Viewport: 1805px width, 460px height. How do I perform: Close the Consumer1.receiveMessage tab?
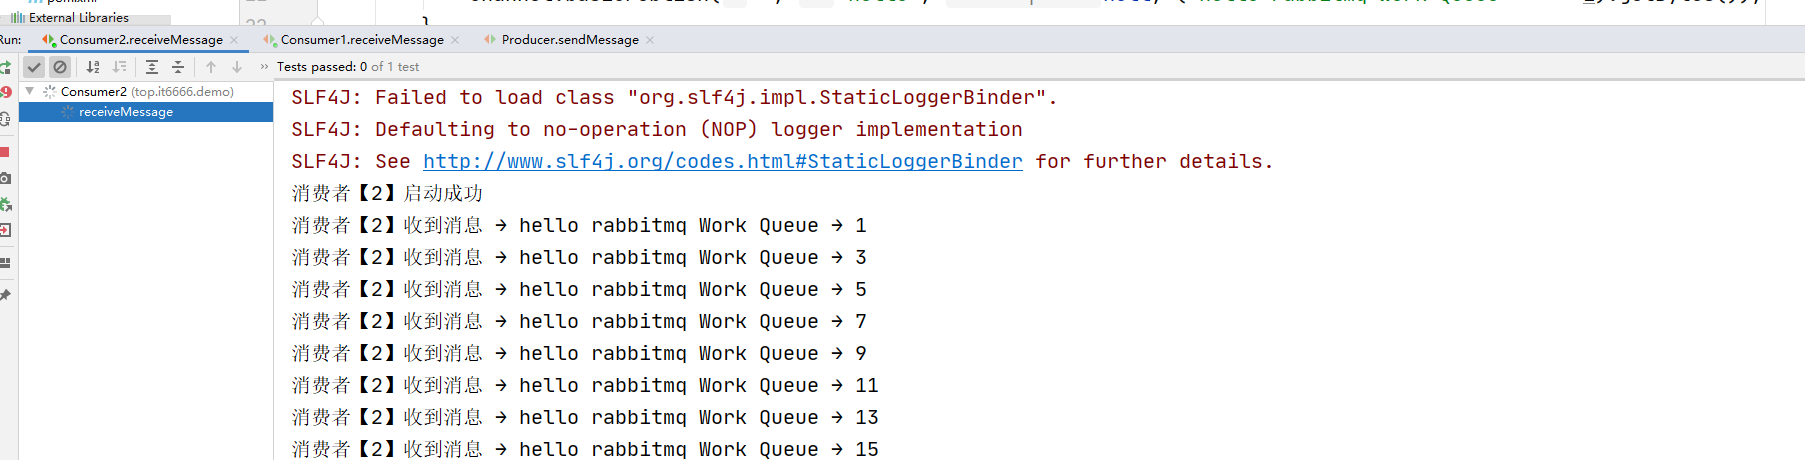tap(455, 40)
